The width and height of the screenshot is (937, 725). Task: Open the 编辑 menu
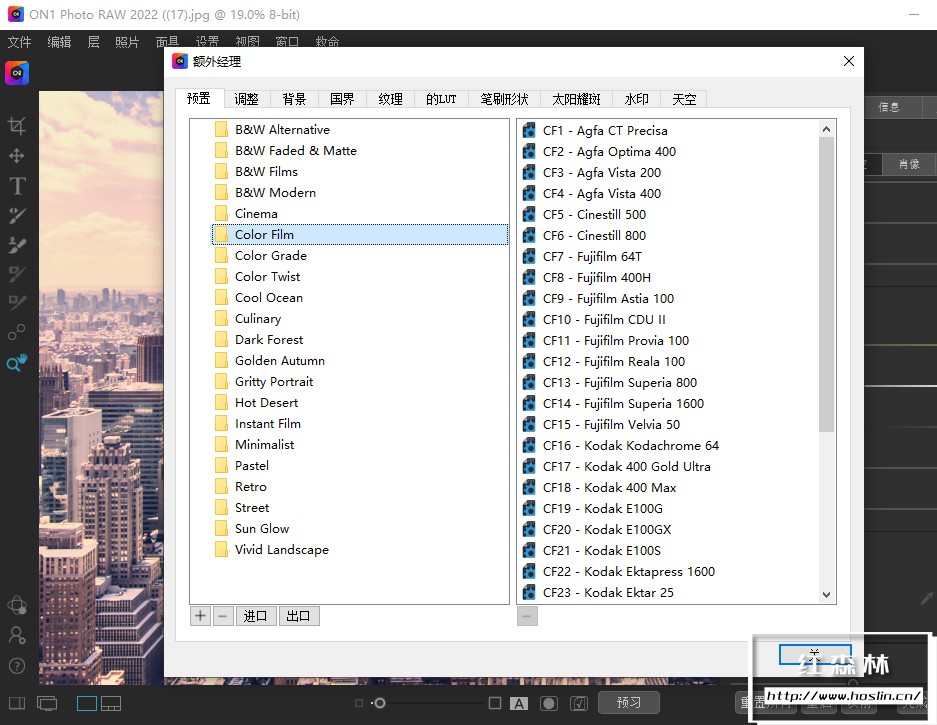(x=59, y=42)
